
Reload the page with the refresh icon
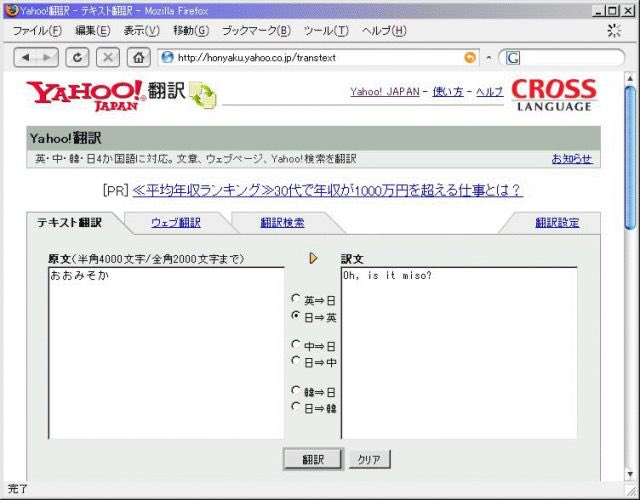click(78, 58)
